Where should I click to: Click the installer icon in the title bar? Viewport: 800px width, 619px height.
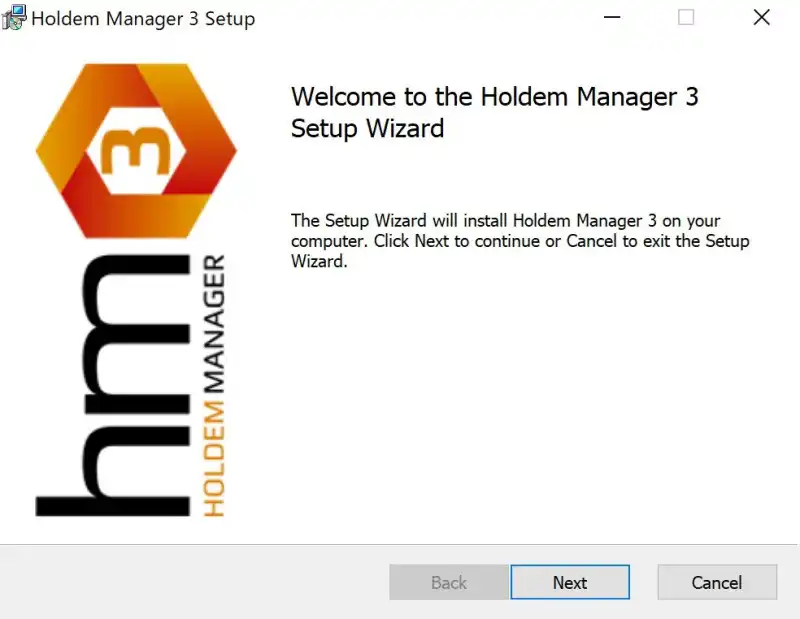point(14,17)
